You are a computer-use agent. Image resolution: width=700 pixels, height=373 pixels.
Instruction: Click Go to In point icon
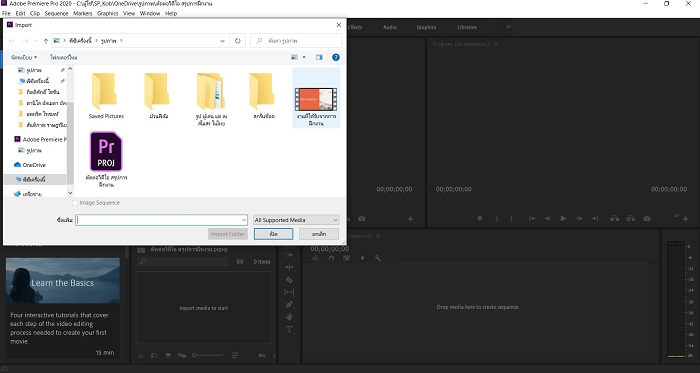click(x=532, y=219)
